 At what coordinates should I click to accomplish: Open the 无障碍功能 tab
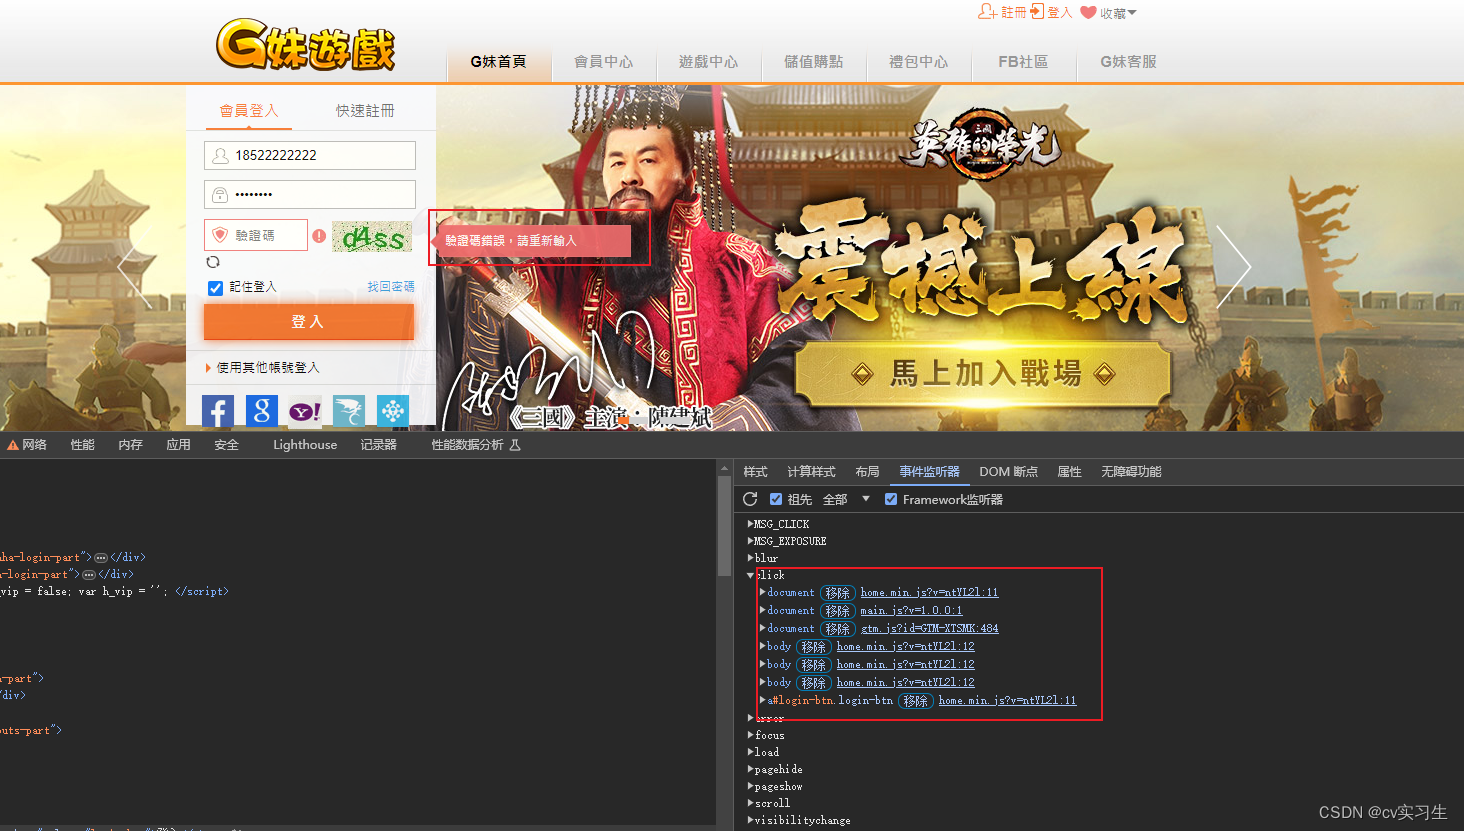[x=1131, y=472]
